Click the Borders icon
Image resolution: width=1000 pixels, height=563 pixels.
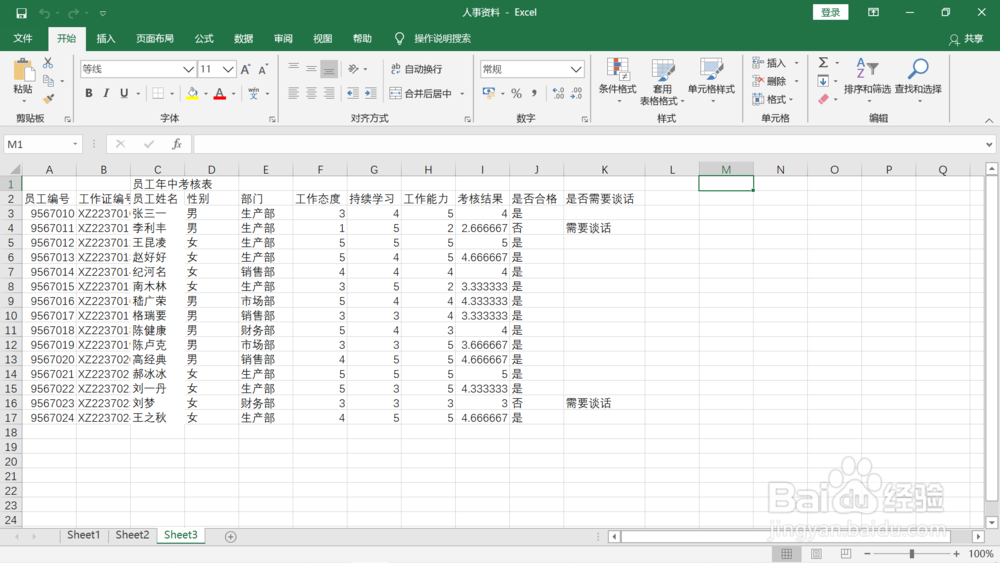pyautogui.click(x=158, y=94)
